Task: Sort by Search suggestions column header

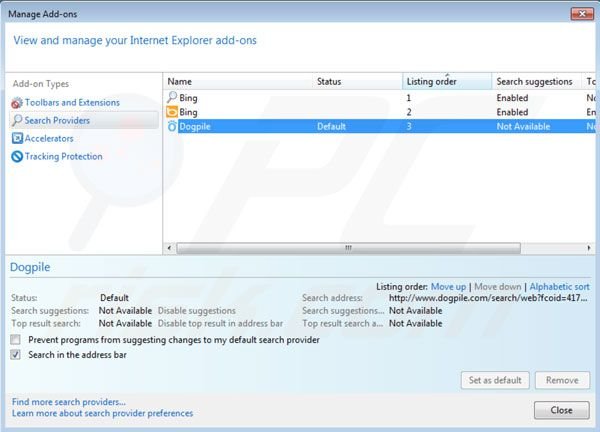Action: pos(536,82)
